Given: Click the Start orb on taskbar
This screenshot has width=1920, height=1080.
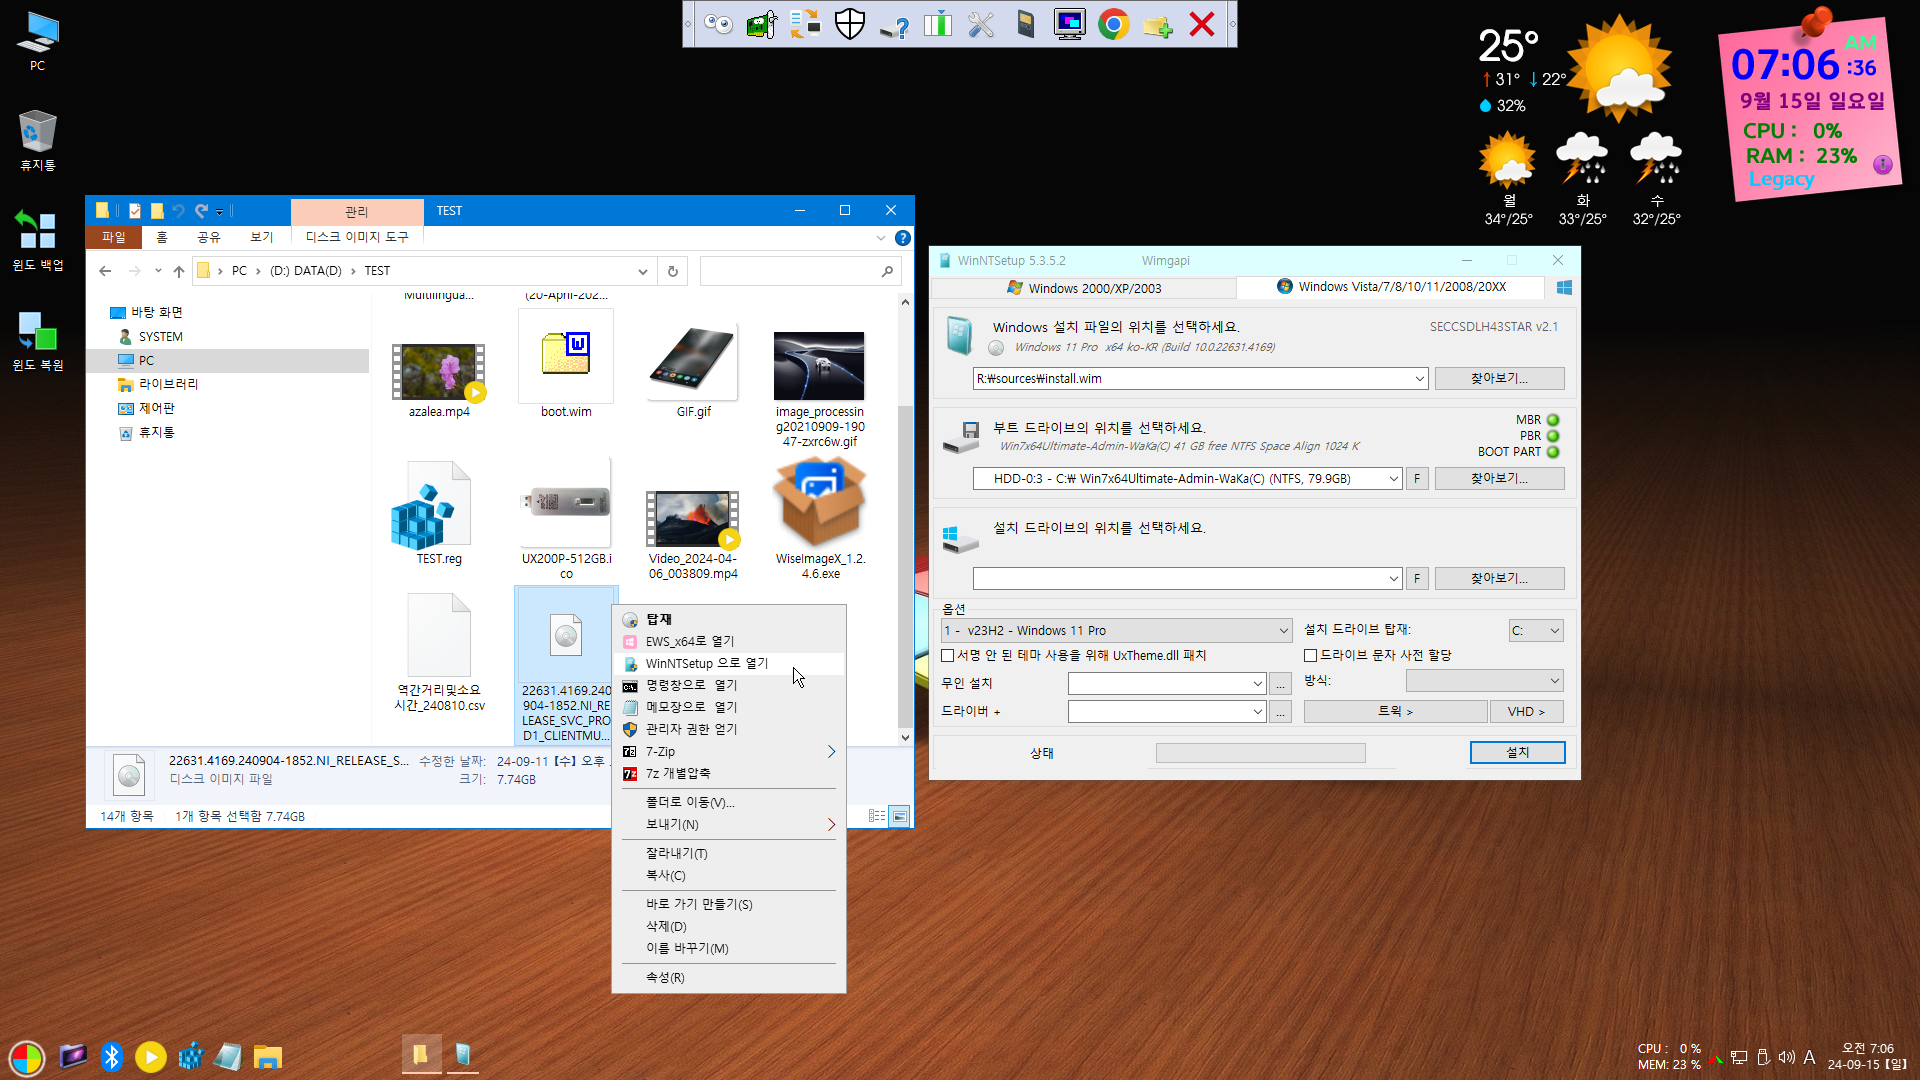Looking at the screenshot, I should coord(27,1057).
